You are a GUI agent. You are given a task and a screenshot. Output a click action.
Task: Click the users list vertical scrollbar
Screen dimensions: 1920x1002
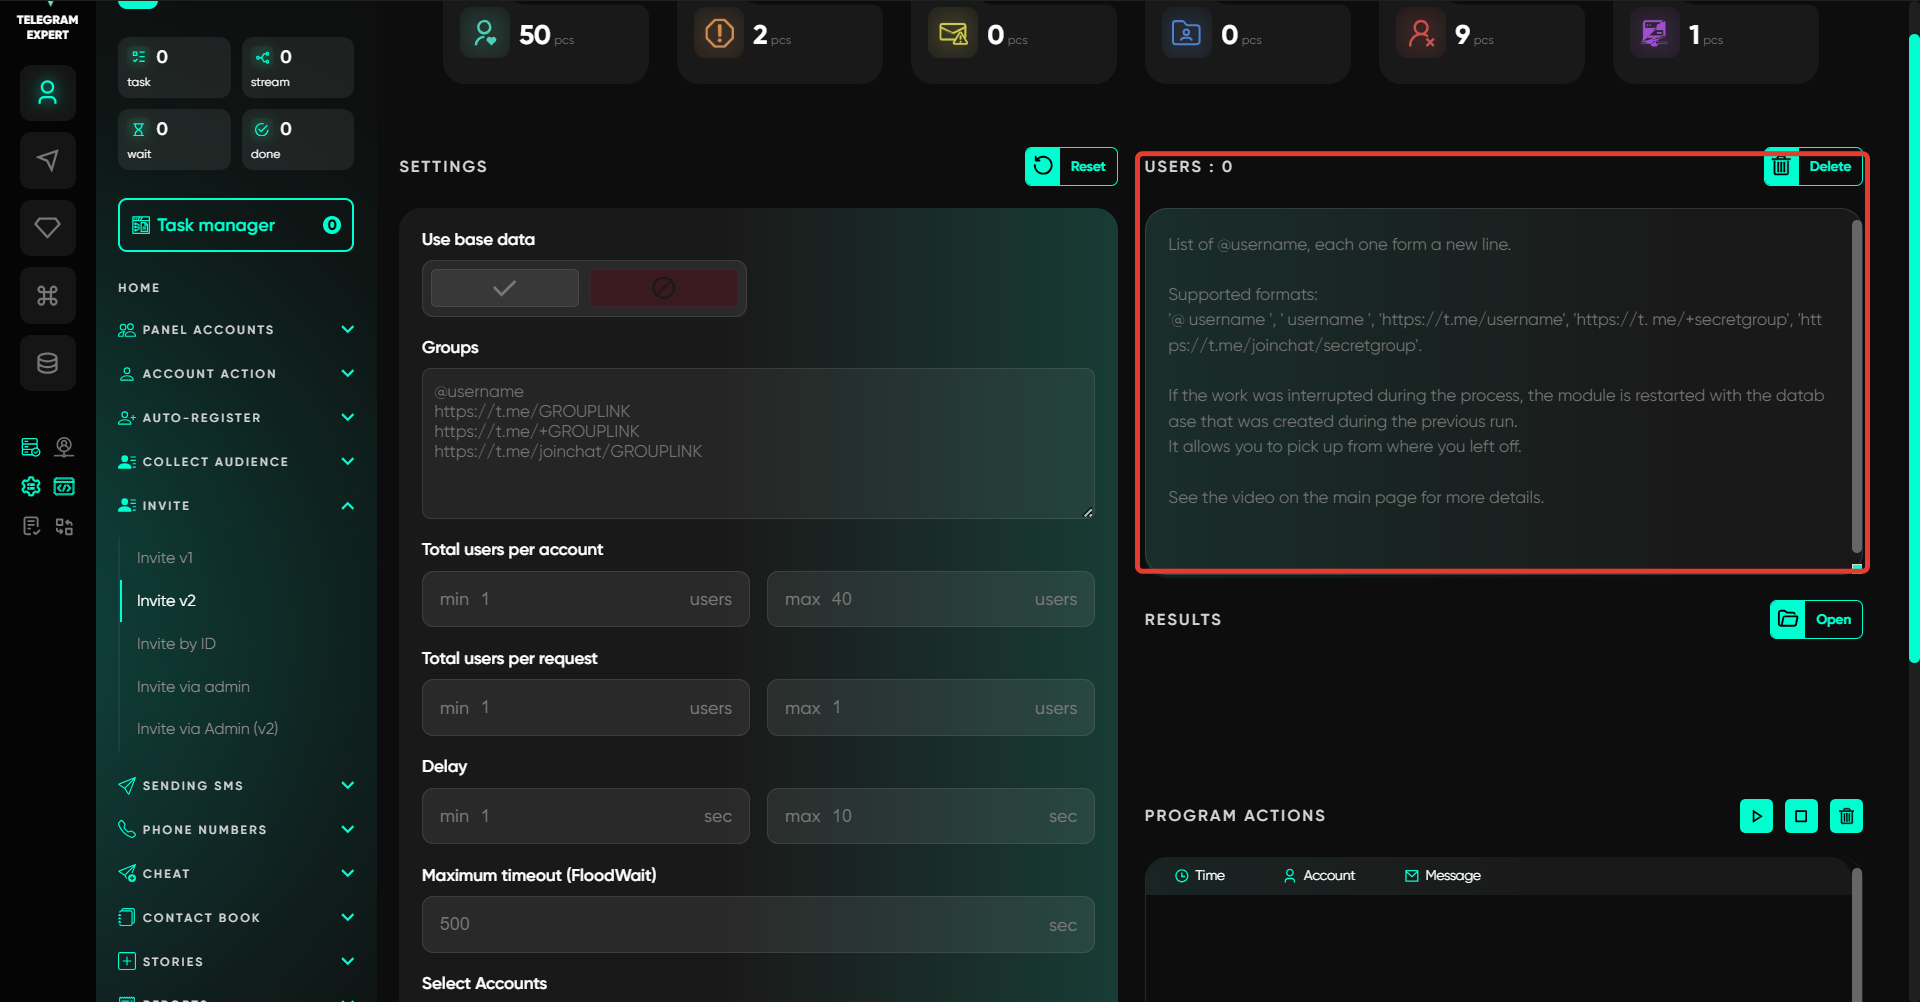[1856, 385]
